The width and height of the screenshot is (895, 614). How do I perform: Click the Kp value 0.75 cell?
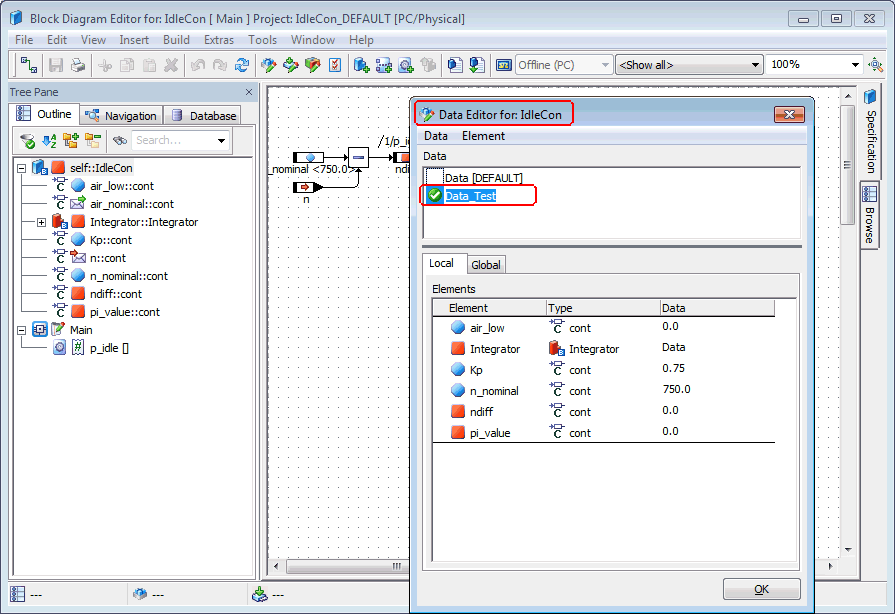tap(674, 368)
